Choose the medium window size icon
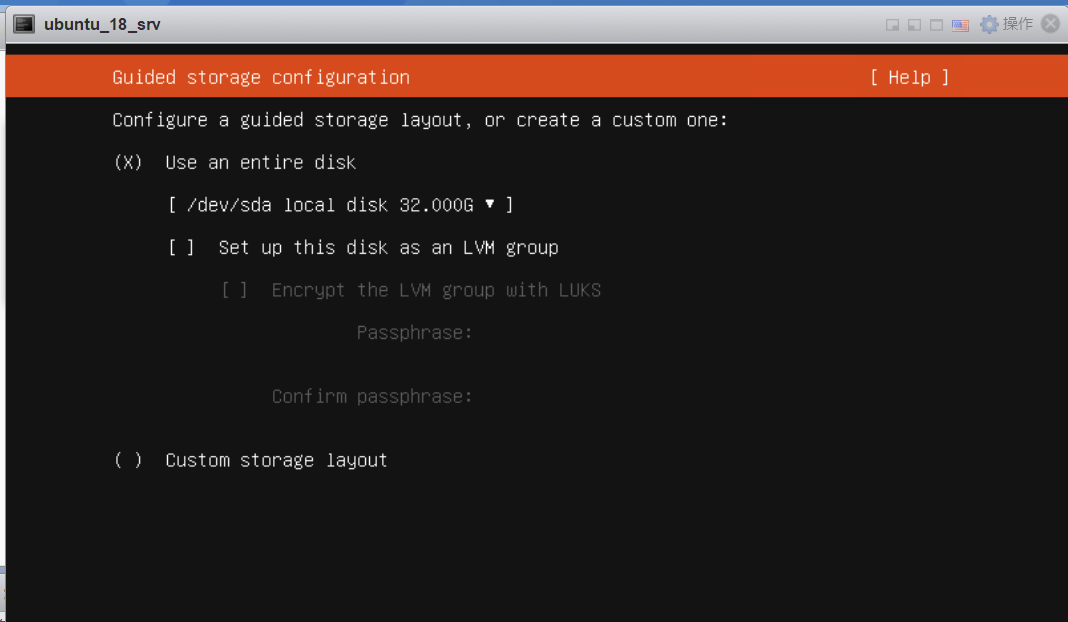The height and width of the screenshot is (622, 1068). [x=914, y=25]
